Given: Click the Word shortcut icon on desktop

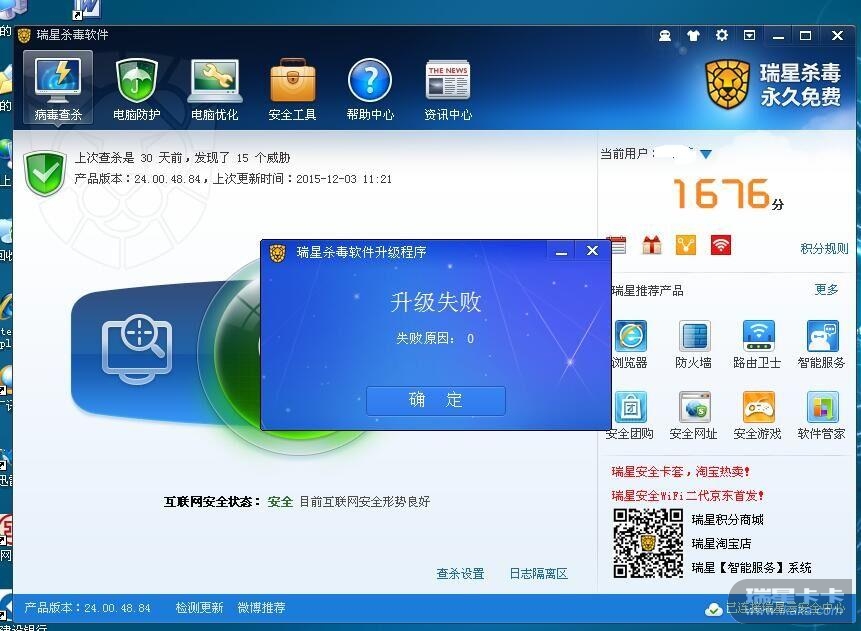Looking at the screenshot, I should (87, 9).
